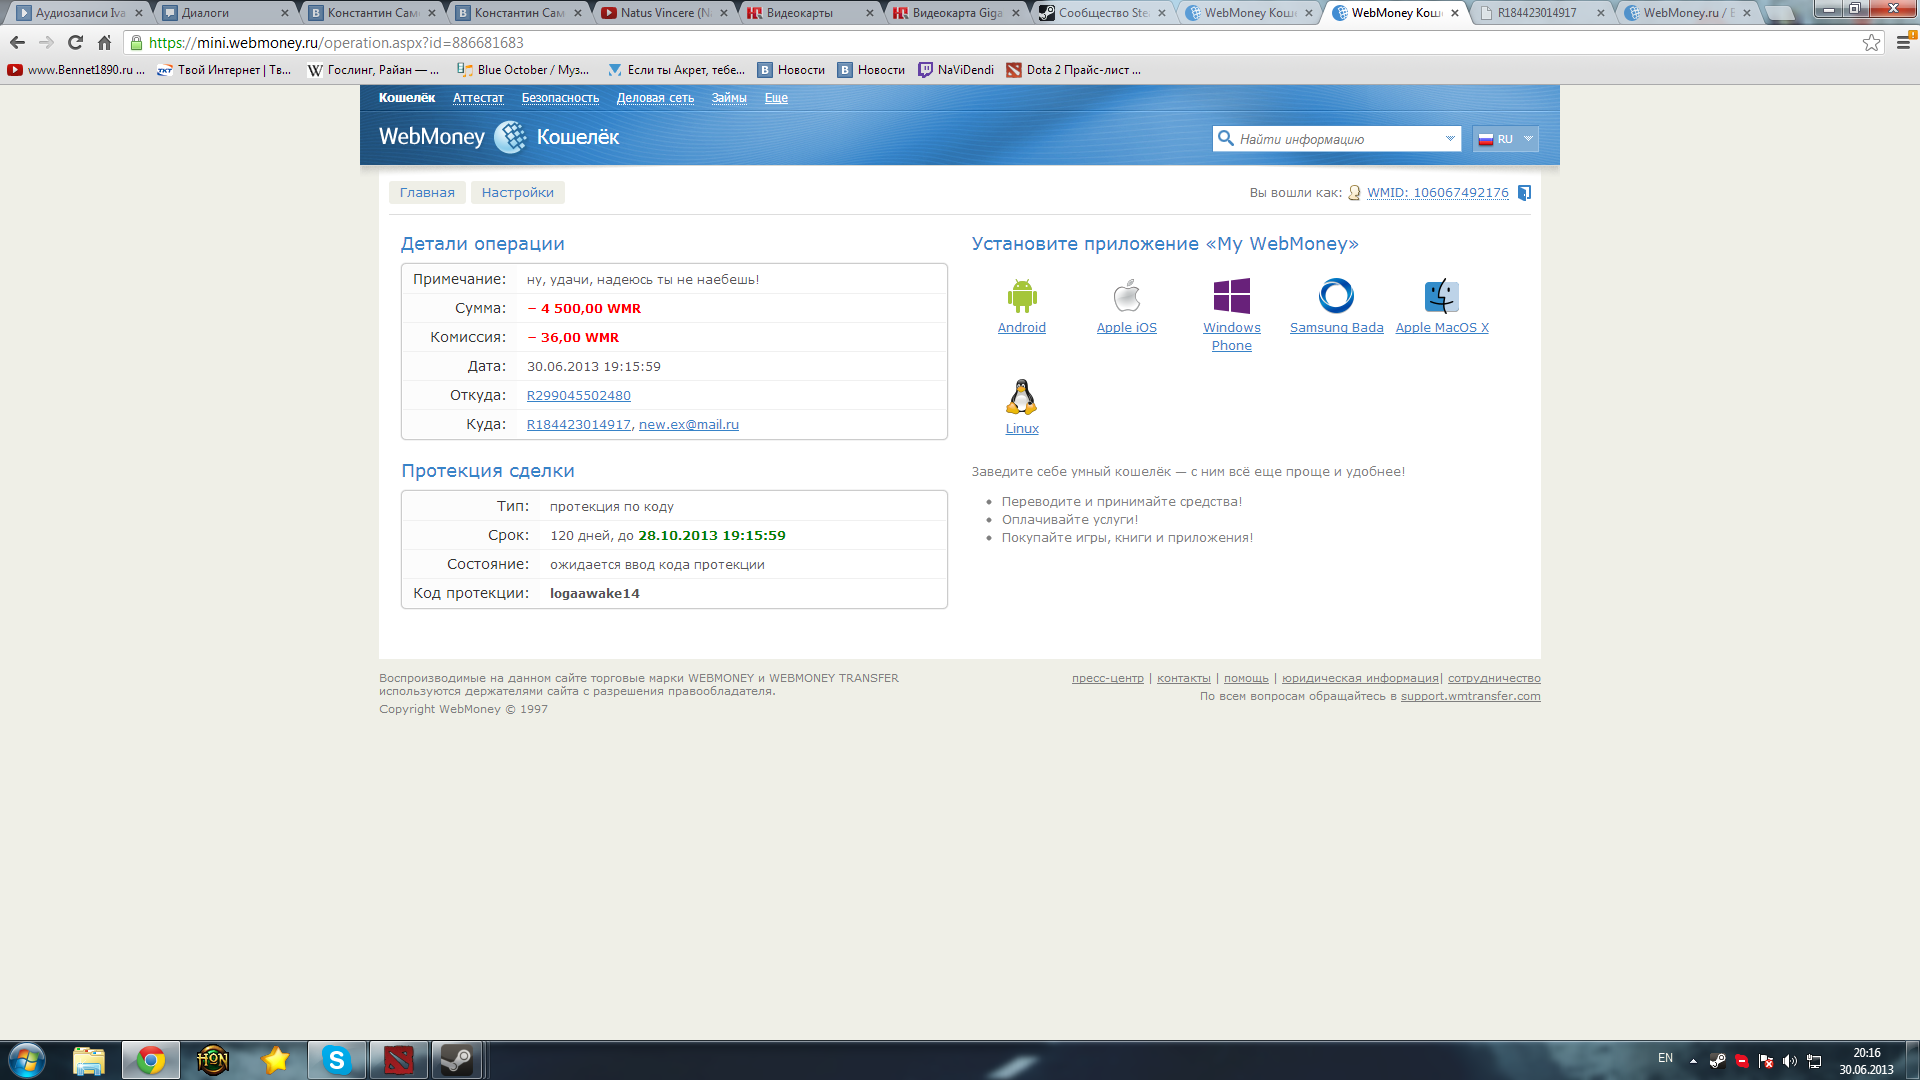This screenshot has height=1080, width=1920.
Task: Click the WebMoney globe logo
Action: [x=510, y=137]
